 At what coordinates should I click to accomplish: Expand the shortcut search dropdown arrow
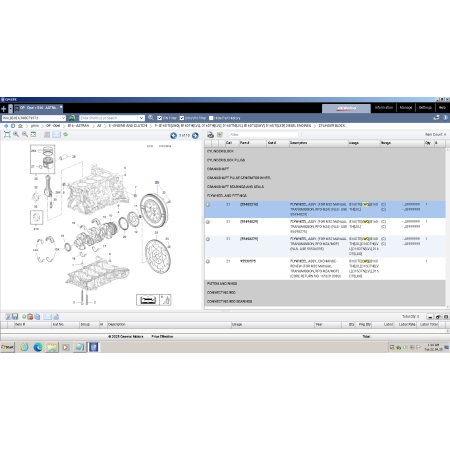[141, 118]
